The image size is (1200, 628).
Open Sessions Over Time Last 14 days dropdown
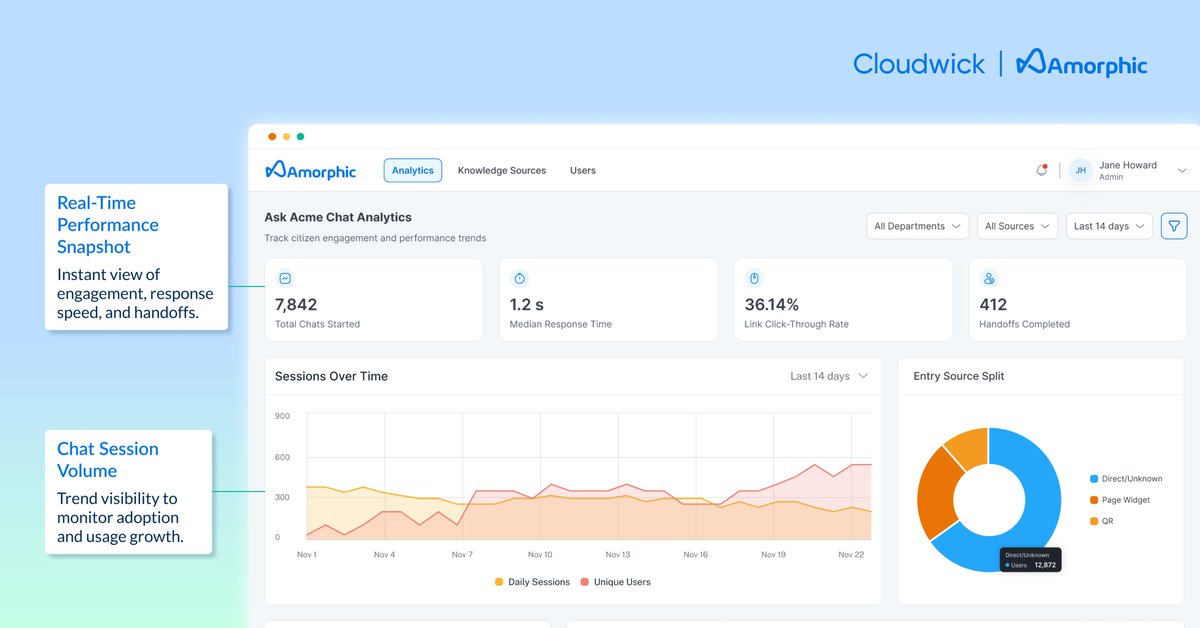(x=829, y=376)
